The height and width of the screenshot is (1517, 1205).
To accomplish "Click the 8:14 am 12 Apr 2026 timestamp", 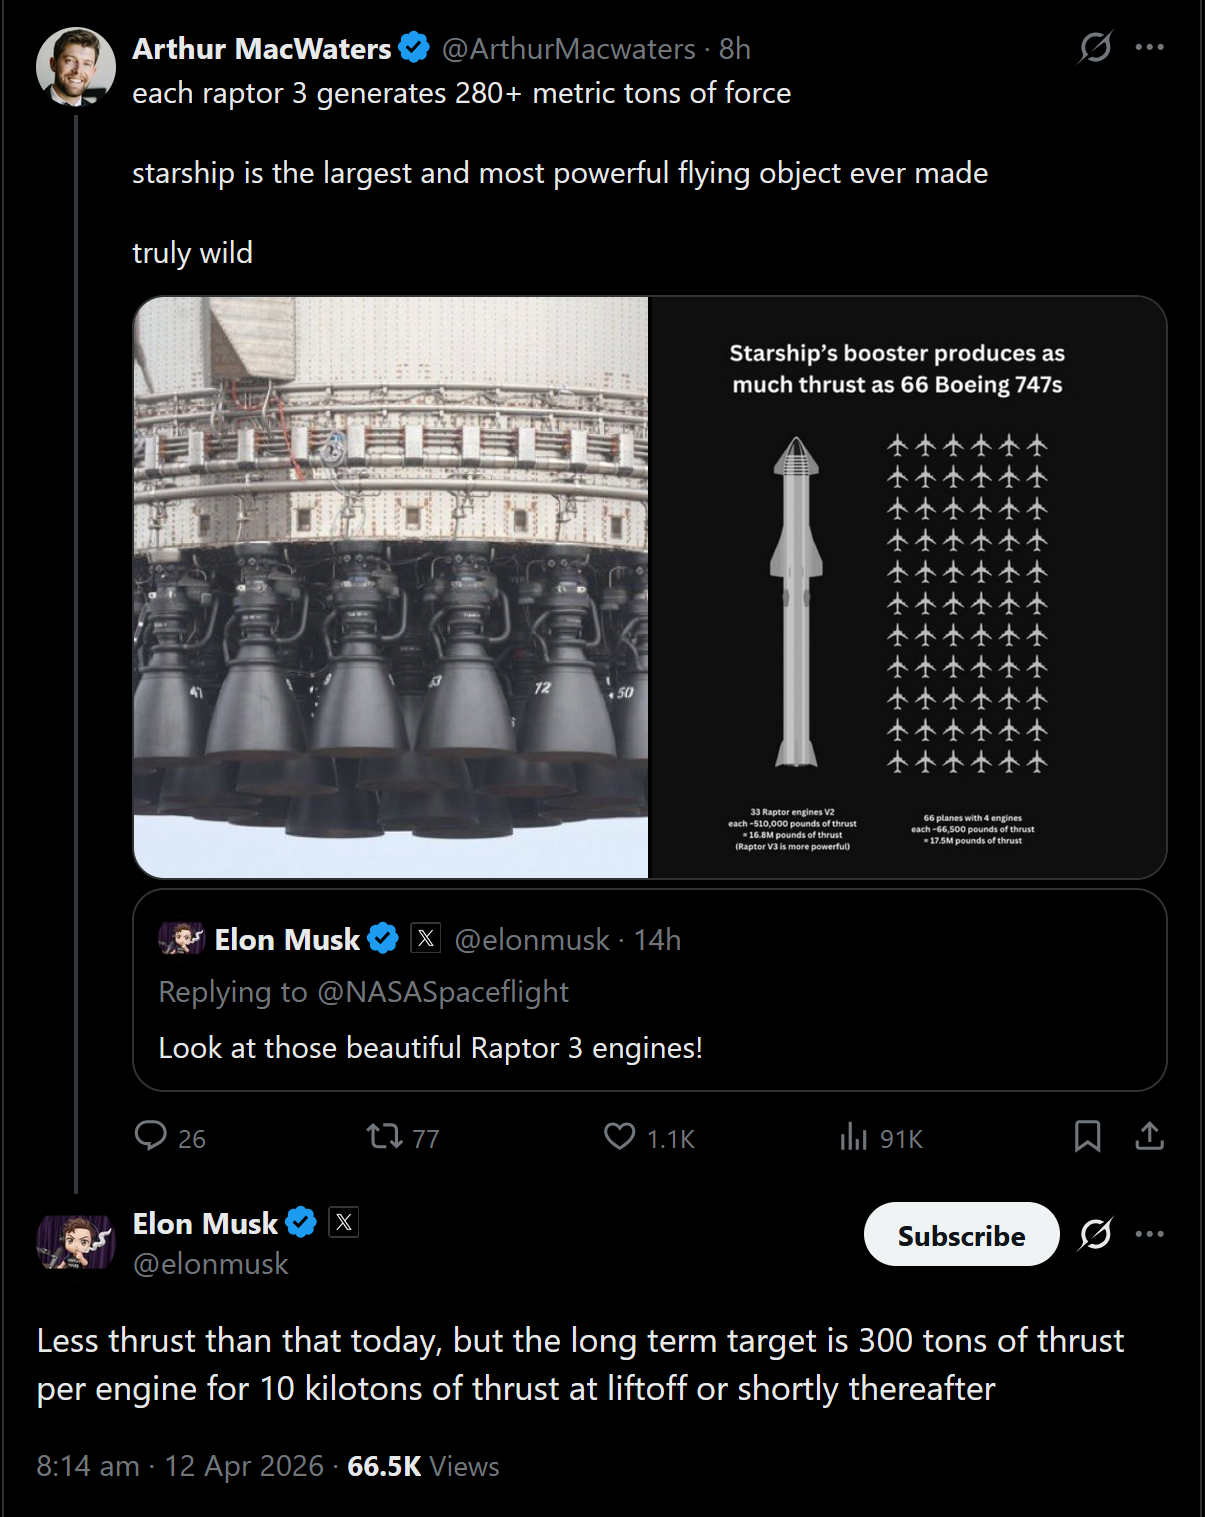I will (x=180, y=1466).
